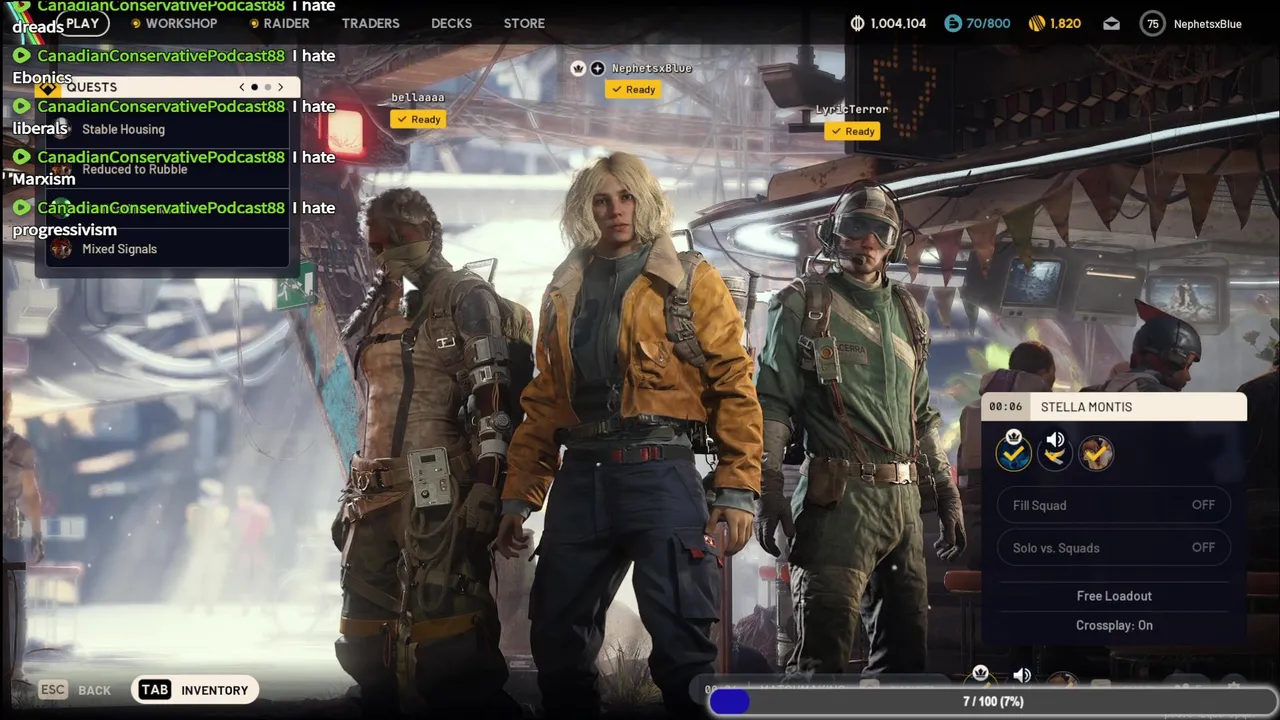Toggle the Solo vs. Squads option

[1114, 548]
